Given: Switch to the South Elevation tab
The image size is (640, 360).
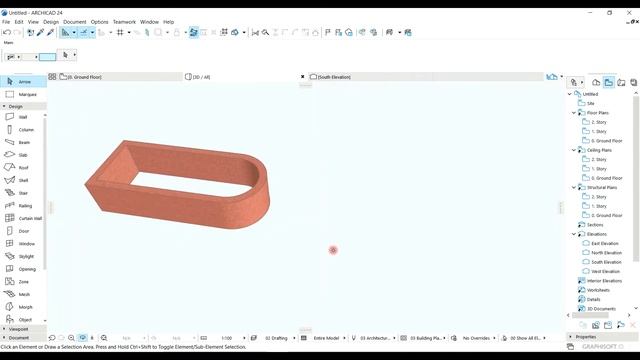Looking at the screenshot, I should click(x=426, y=77).
